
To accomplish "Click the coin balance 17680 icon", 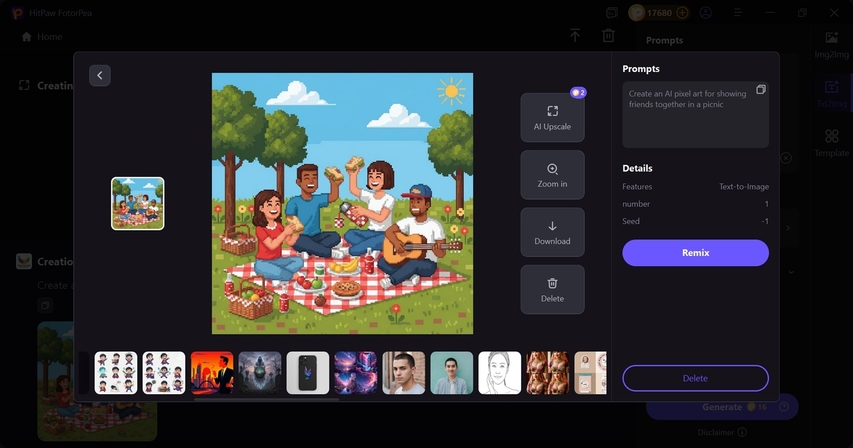I will (x=636, y=13).
